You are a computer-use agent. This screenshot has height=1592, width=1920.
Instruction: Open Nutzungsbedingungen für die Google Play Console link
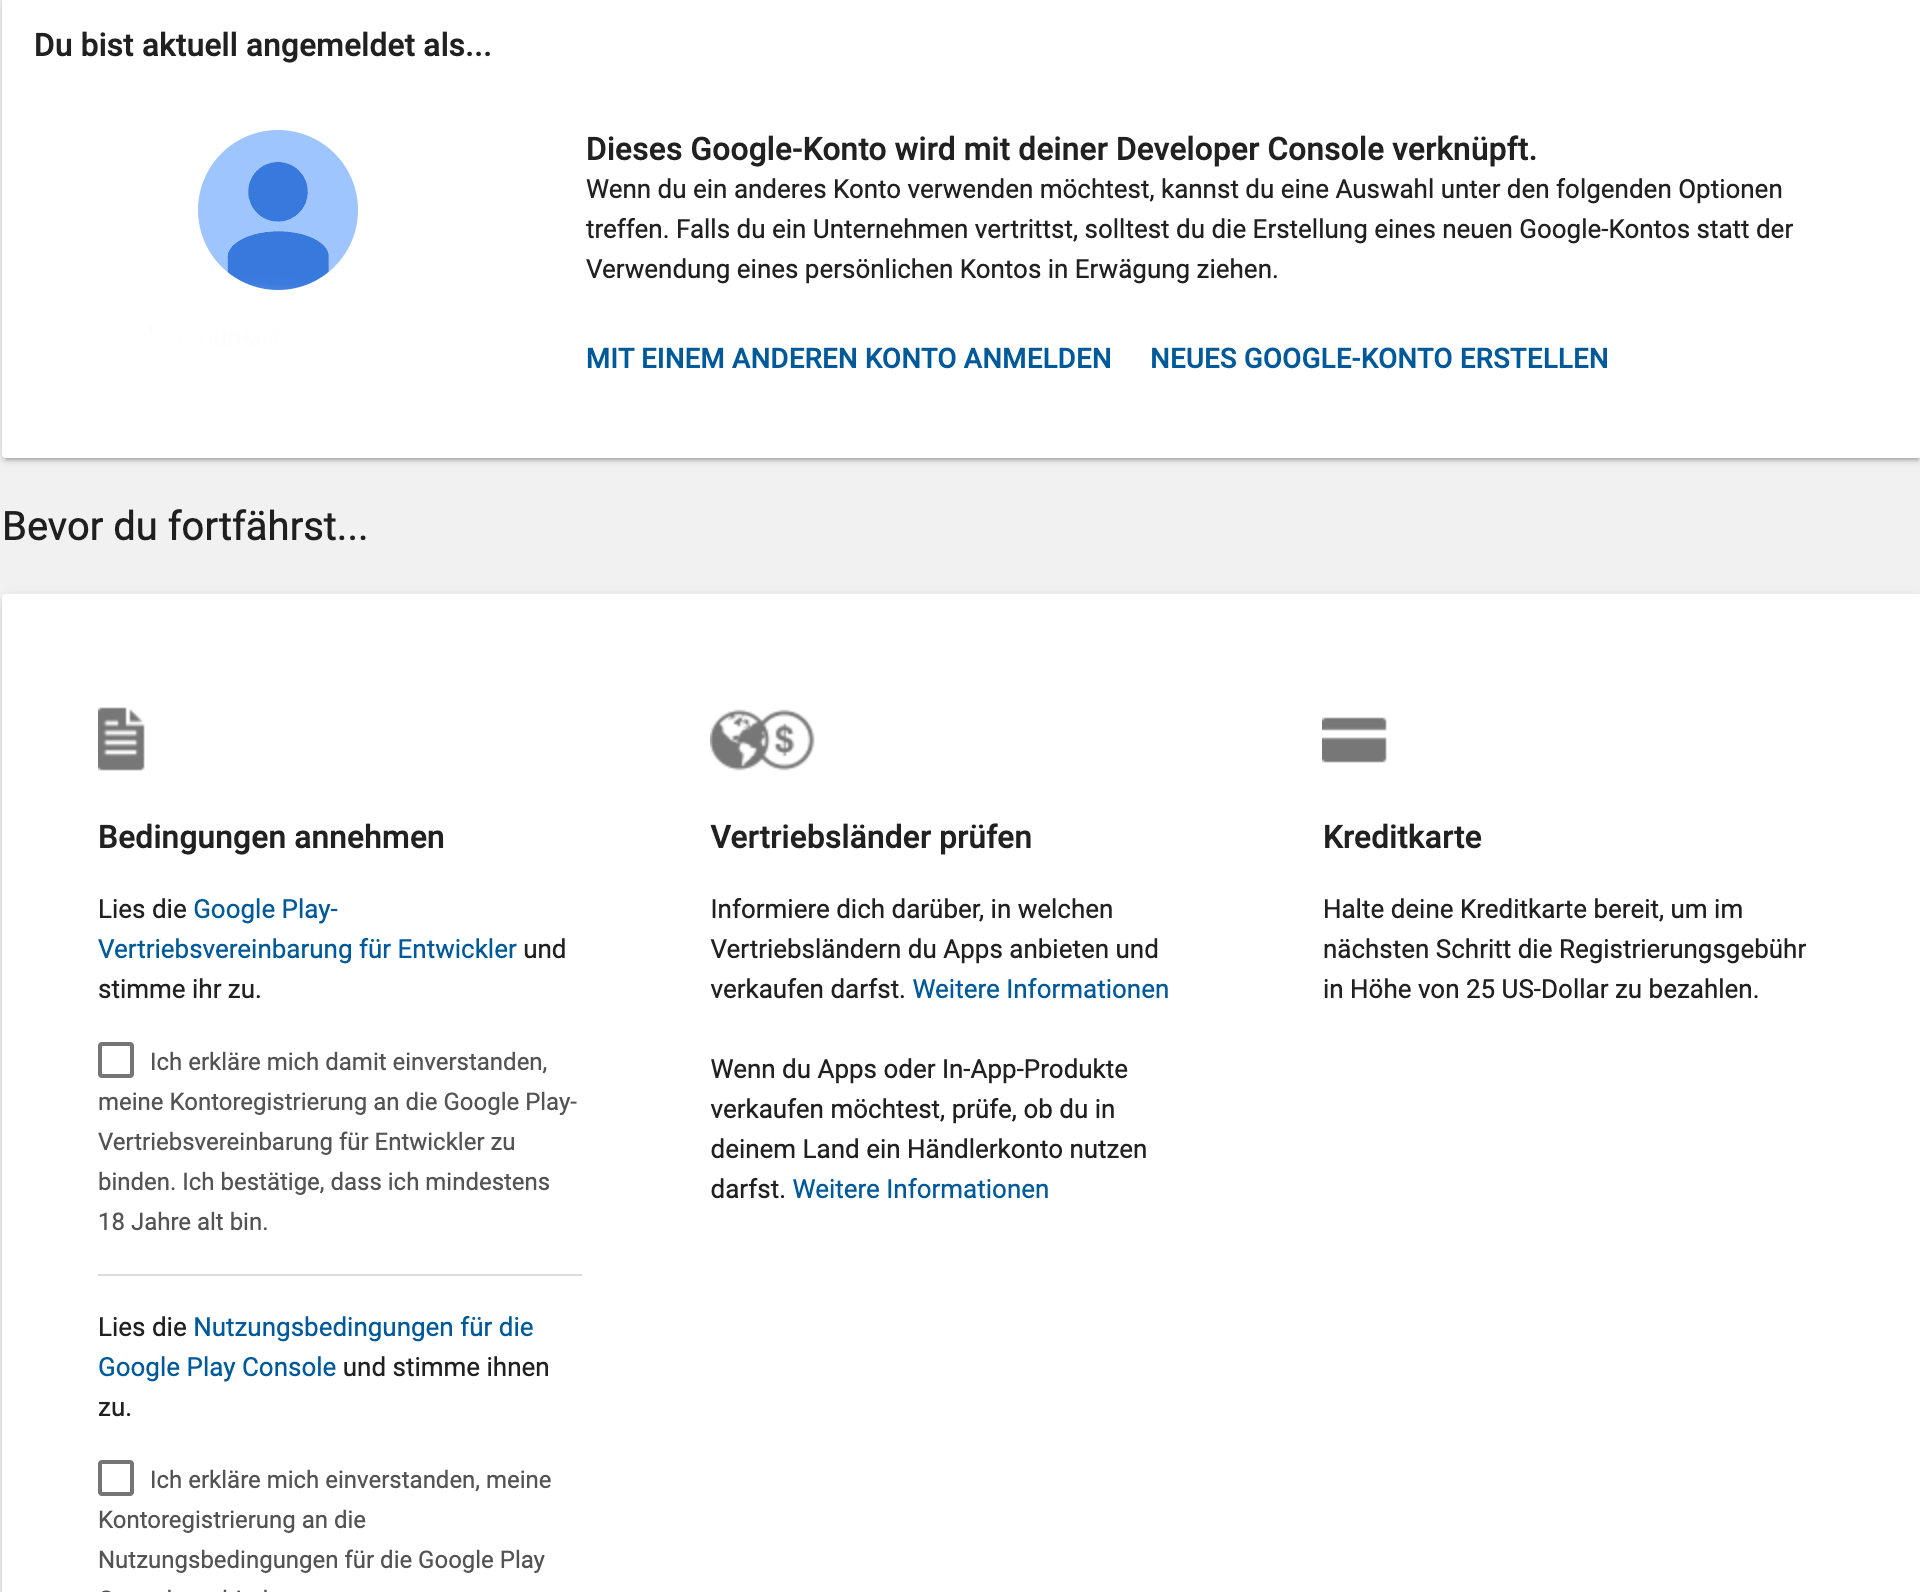click(316, 1347)
